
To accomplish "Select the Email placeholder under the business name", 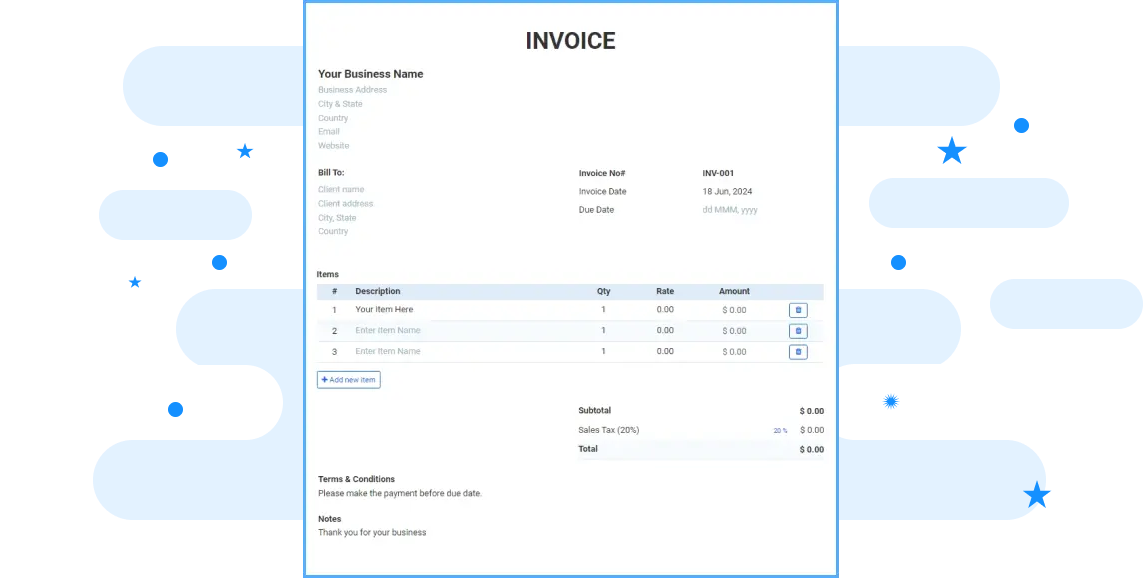I will (x=329, y=131).
